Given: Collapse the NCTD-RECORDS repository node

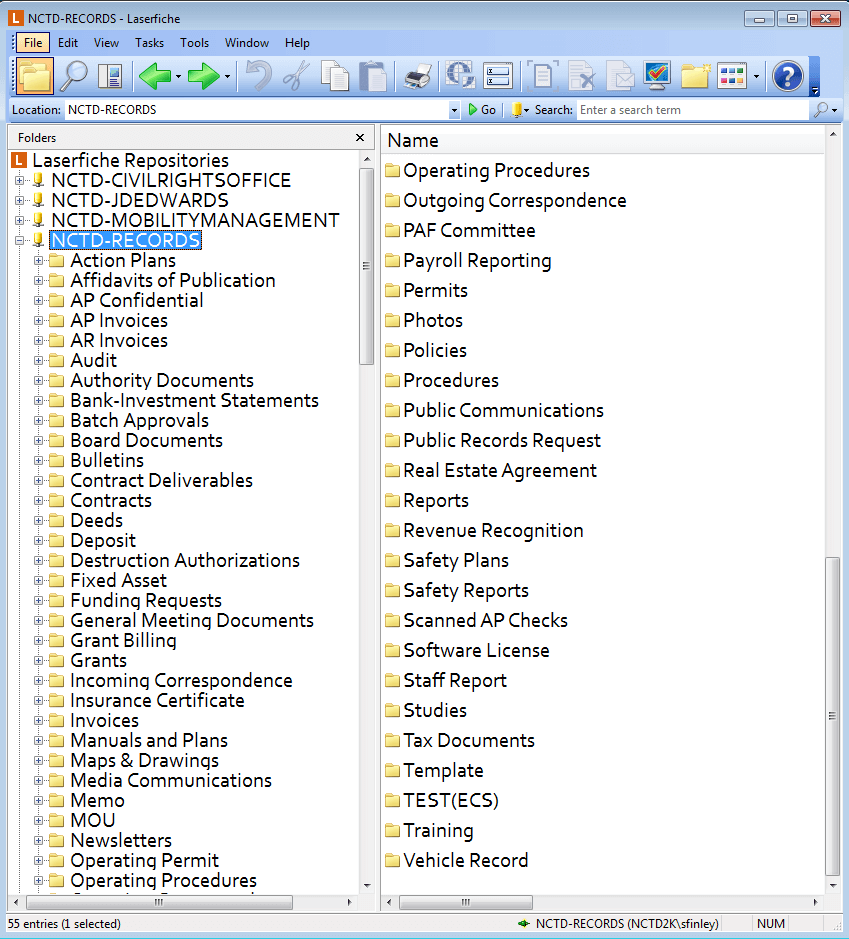Looking at the screenshot, I should [20, 240].
